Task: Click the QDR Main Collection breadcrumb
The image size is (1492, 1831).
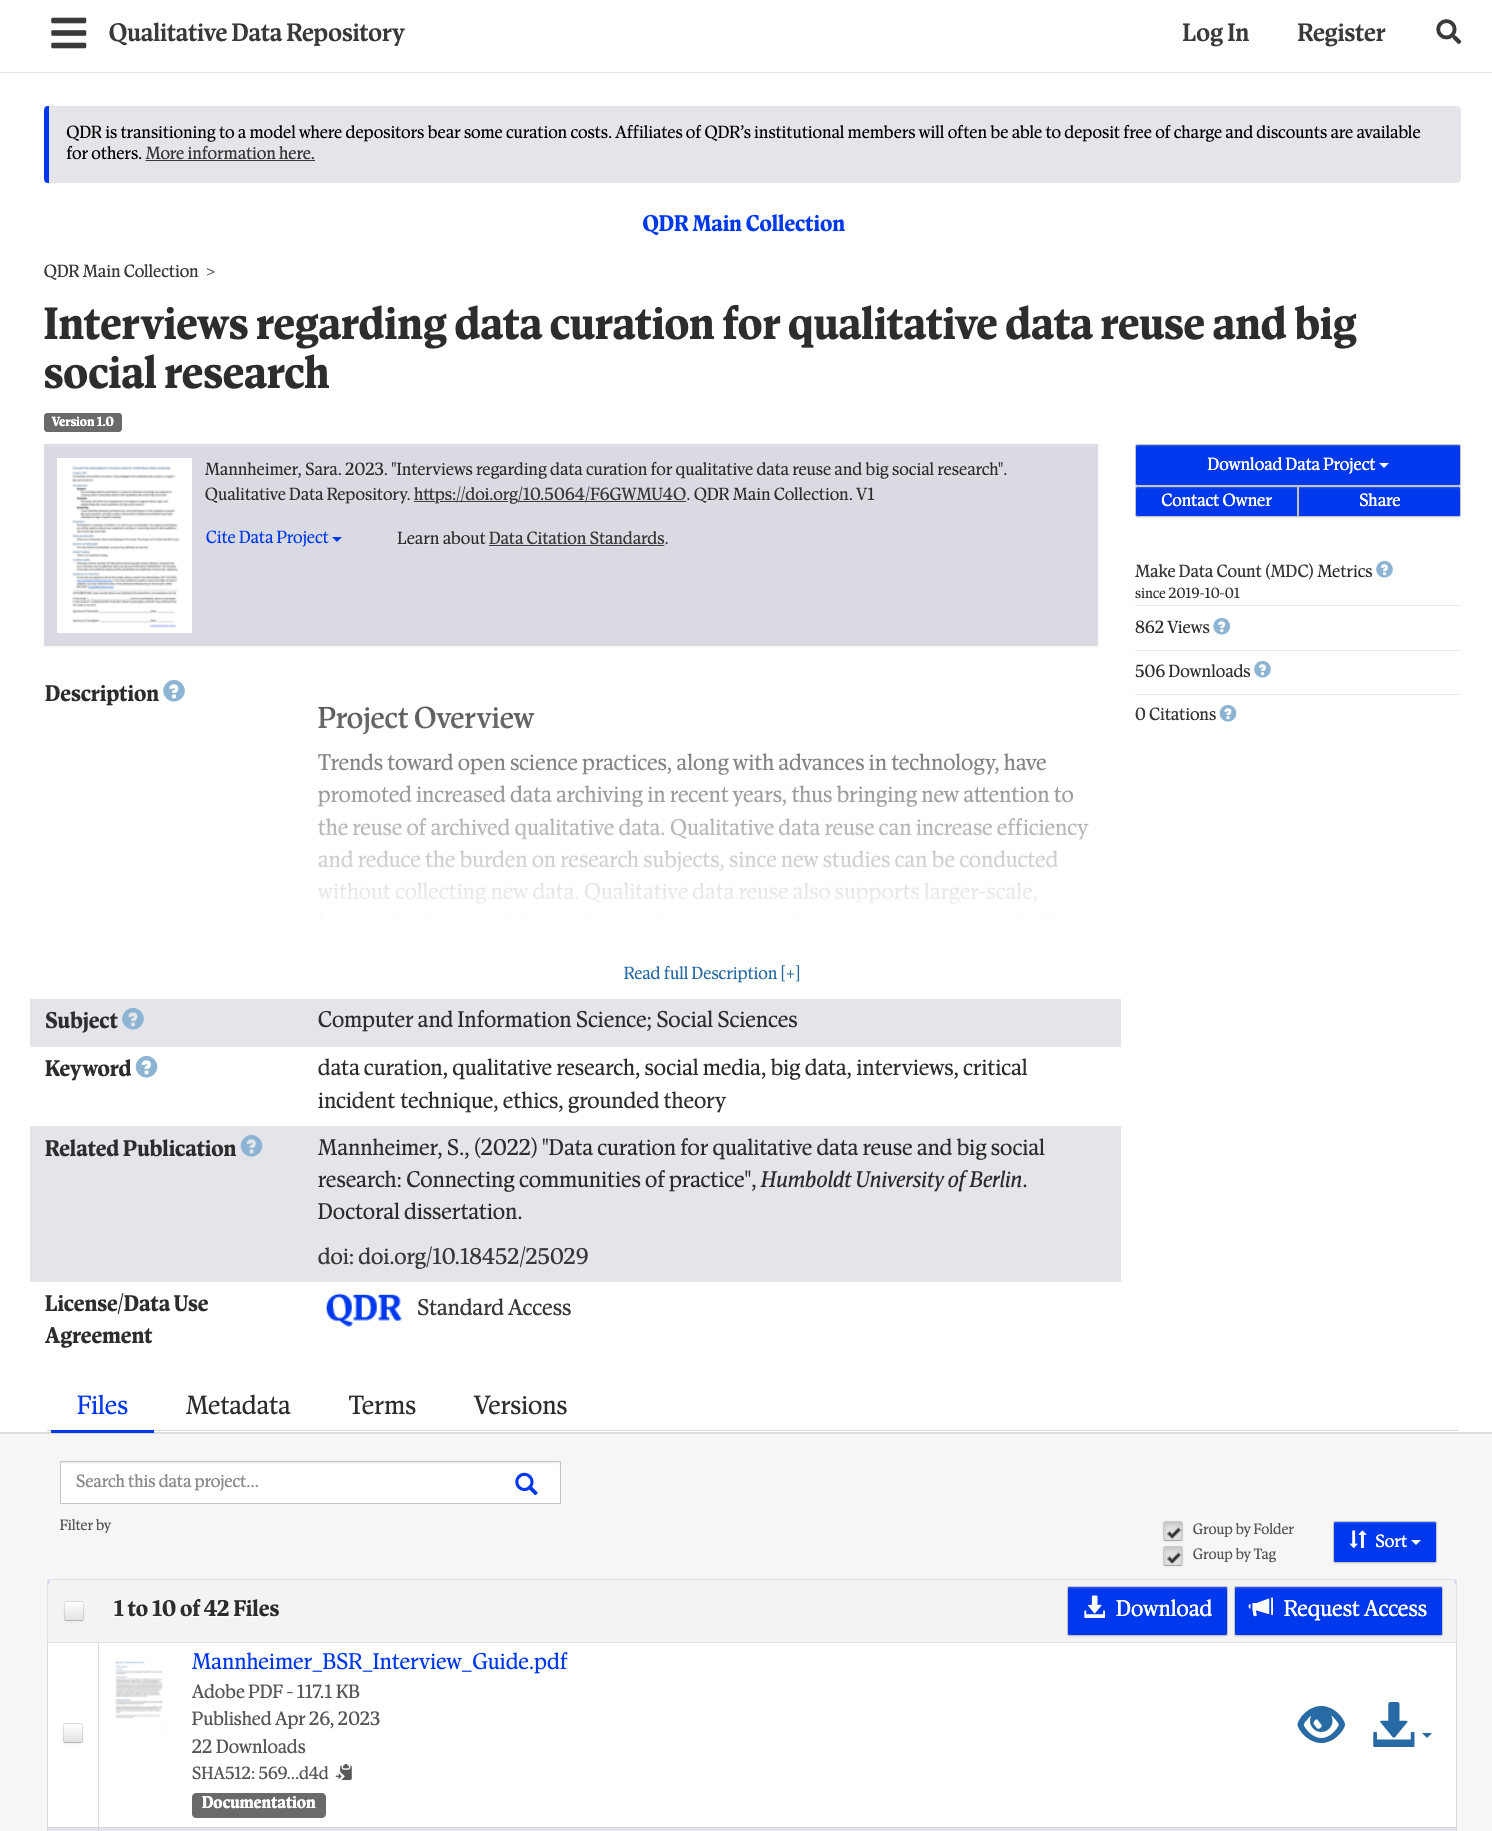Action: pyautogui.click(x=121, y=271)
